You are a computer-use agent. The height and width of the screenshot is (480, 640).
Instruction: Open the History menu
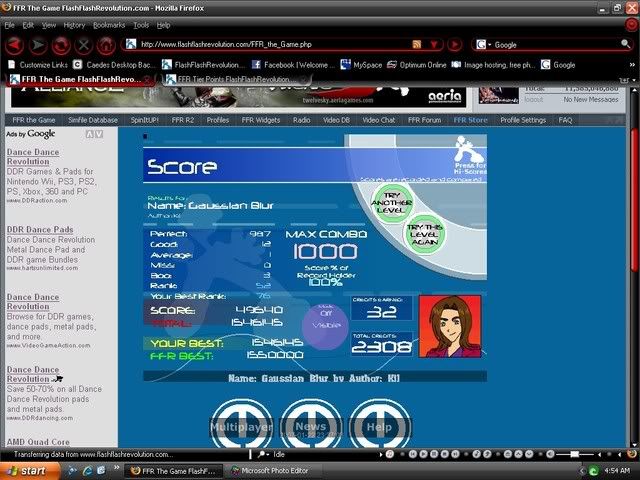pos(74,24)
